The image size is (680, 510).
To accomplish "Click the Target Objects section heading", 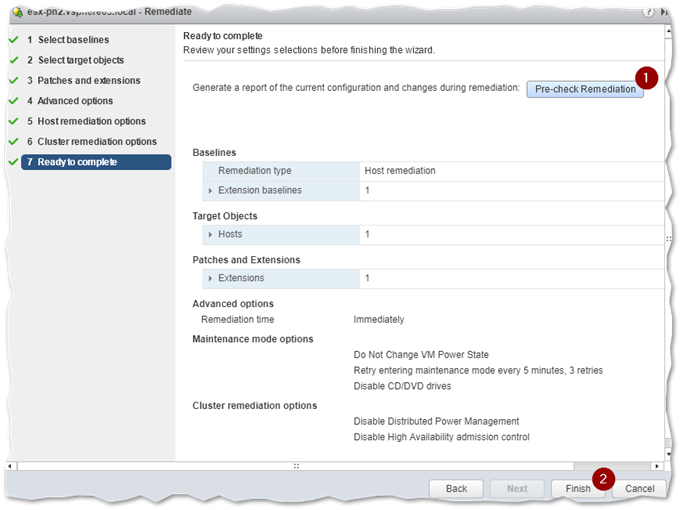I will (x=225, y=216).
